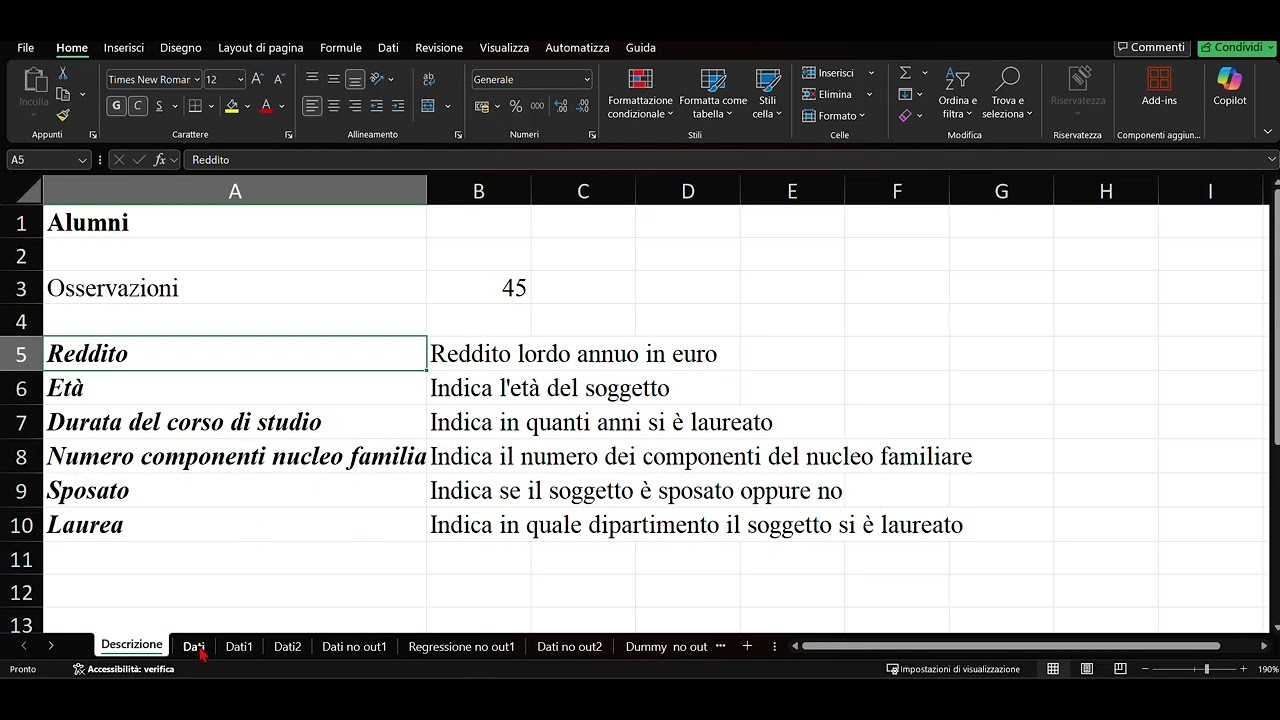Expand Trova e seleziona menu
1280x720 pixels.
tap(1007, 94)
